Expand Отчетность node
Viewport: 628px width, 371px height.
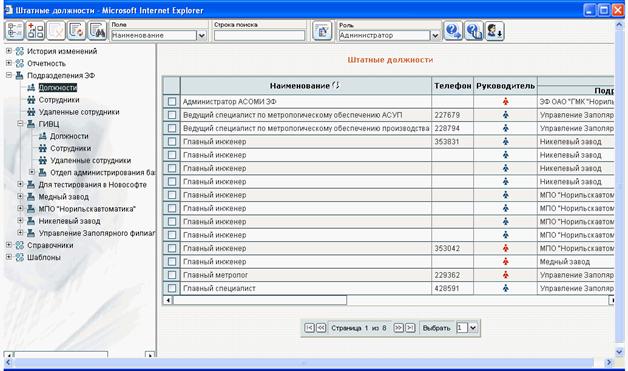(9, 63)
